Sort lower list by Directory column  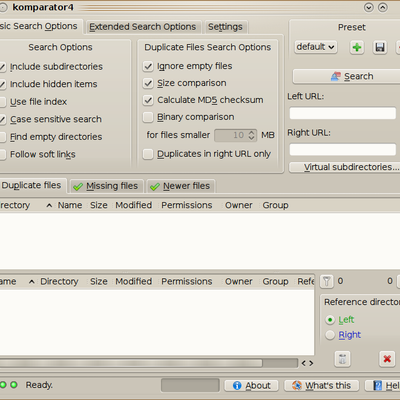tap(59, 282)
